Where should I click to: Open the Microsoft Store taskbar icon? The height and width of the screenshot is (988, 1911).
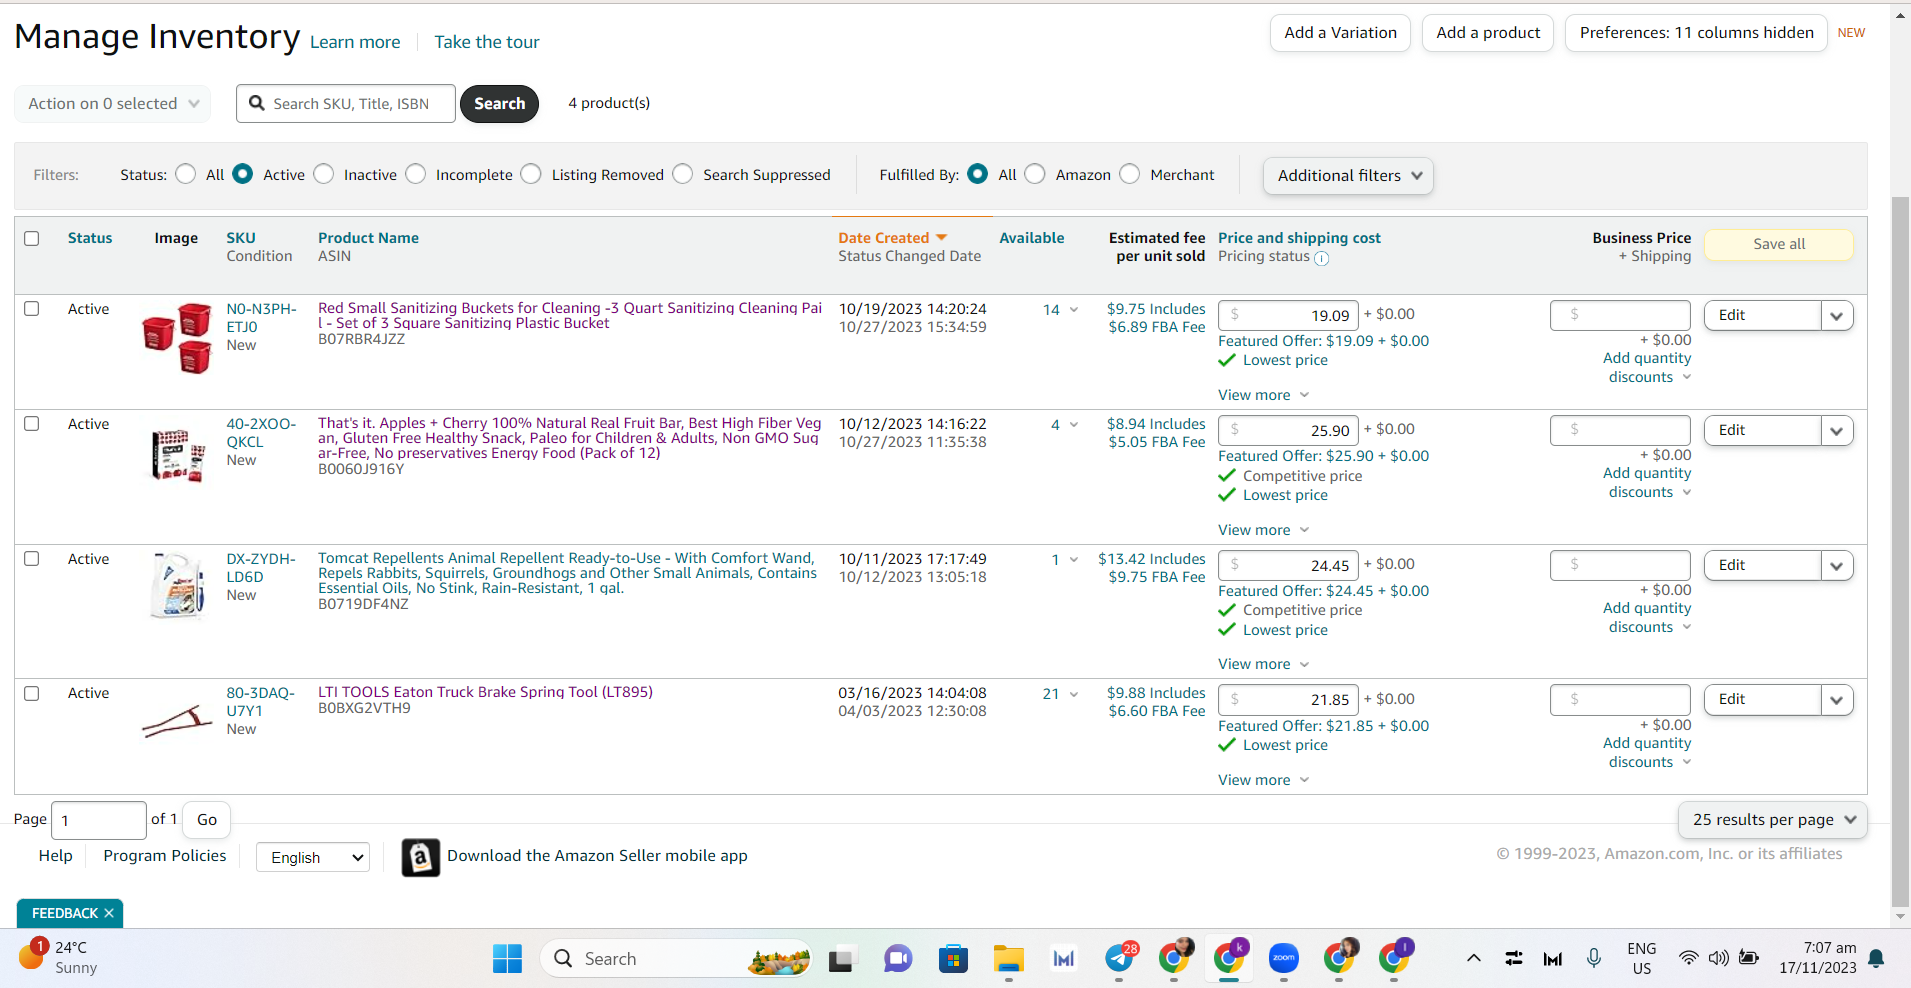pos(953,959)
